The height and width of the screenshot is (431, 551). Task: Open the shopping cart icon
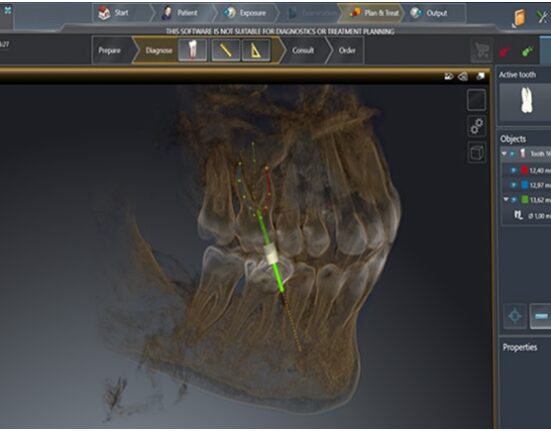[481, 51]
